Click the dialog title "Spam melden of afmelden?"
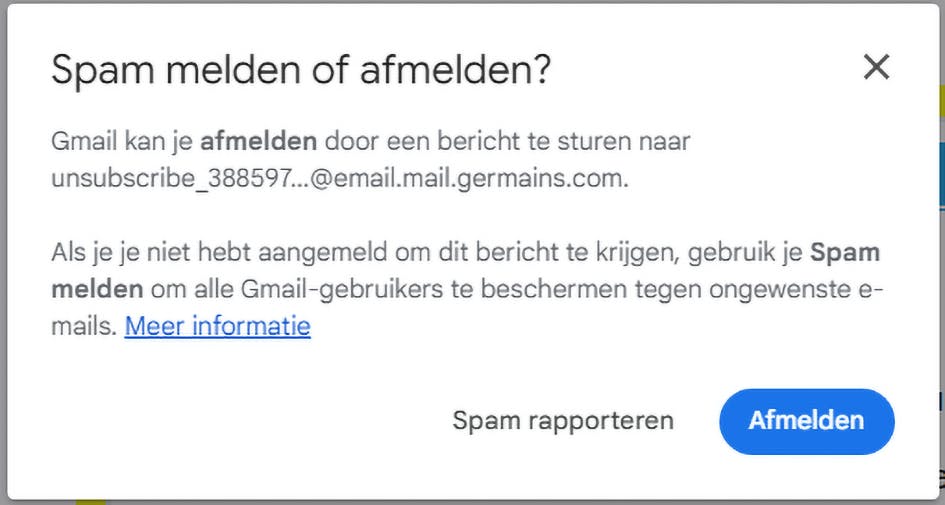This screenshot has width=945, height=505. [301, 70]
